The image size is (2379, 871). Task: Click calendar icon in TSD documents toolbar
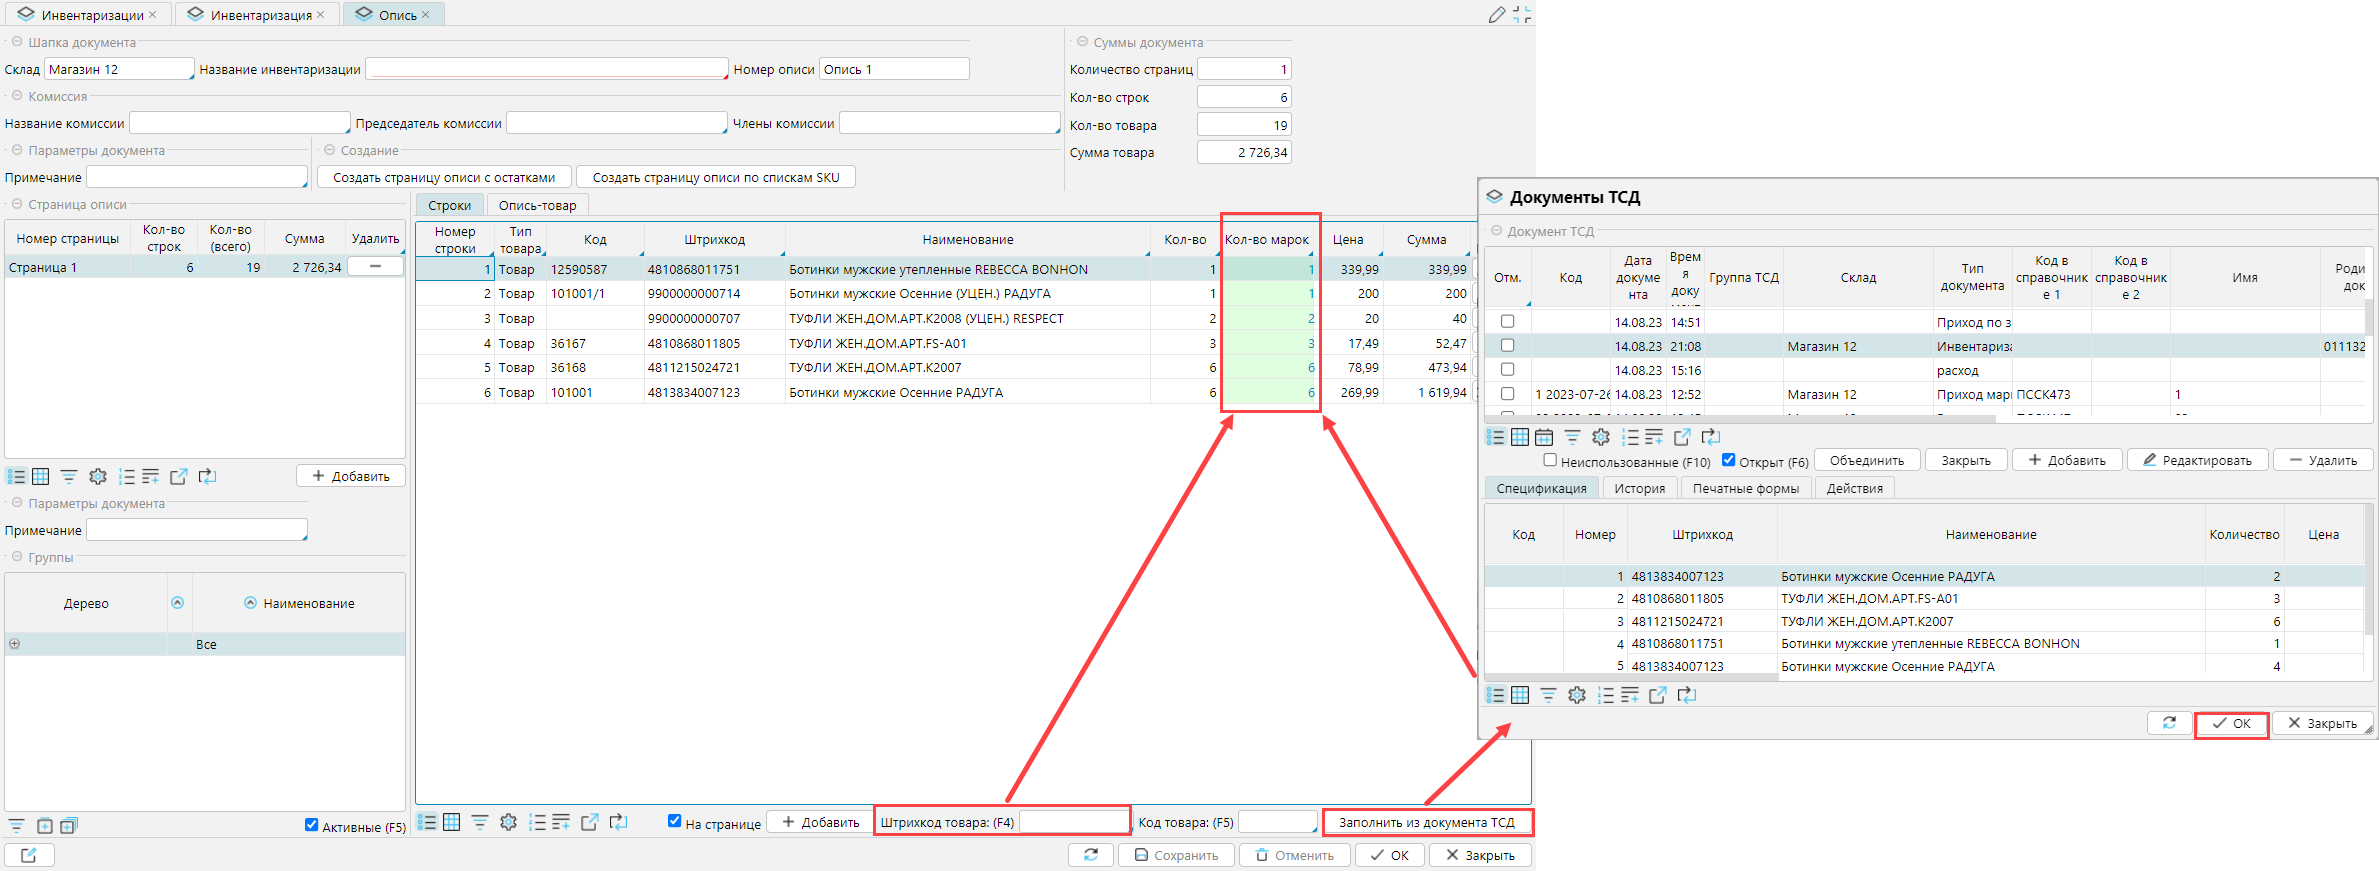[x=1544, y=437]
